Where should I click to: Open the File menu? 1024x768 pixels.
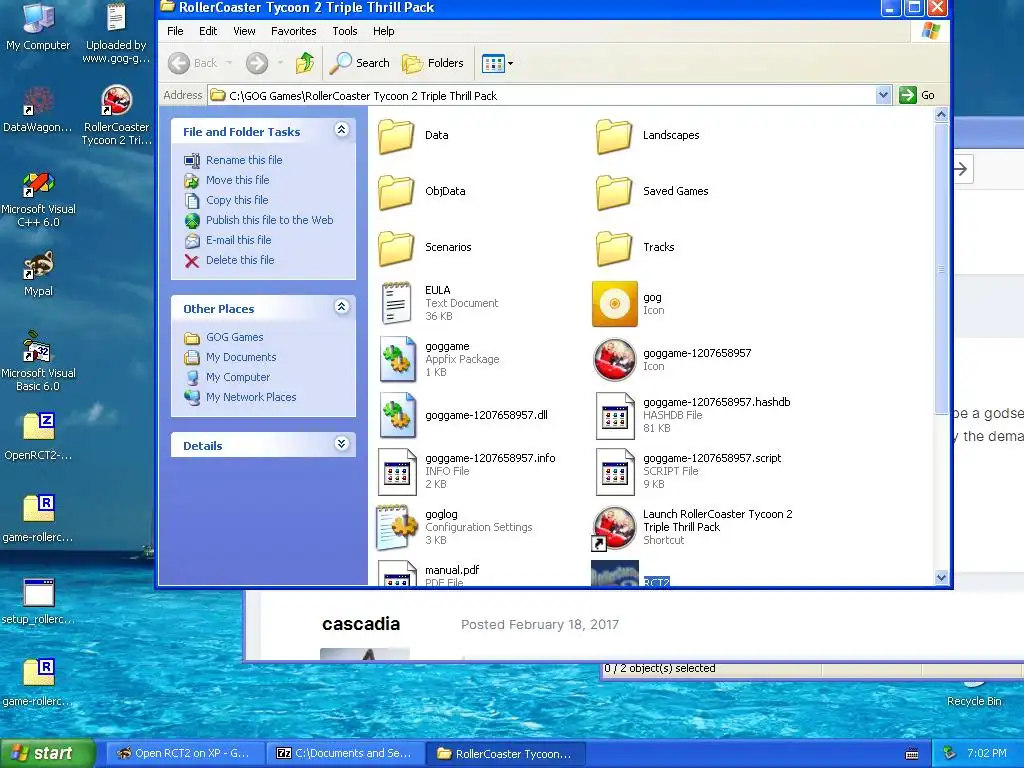click(175, 31)
